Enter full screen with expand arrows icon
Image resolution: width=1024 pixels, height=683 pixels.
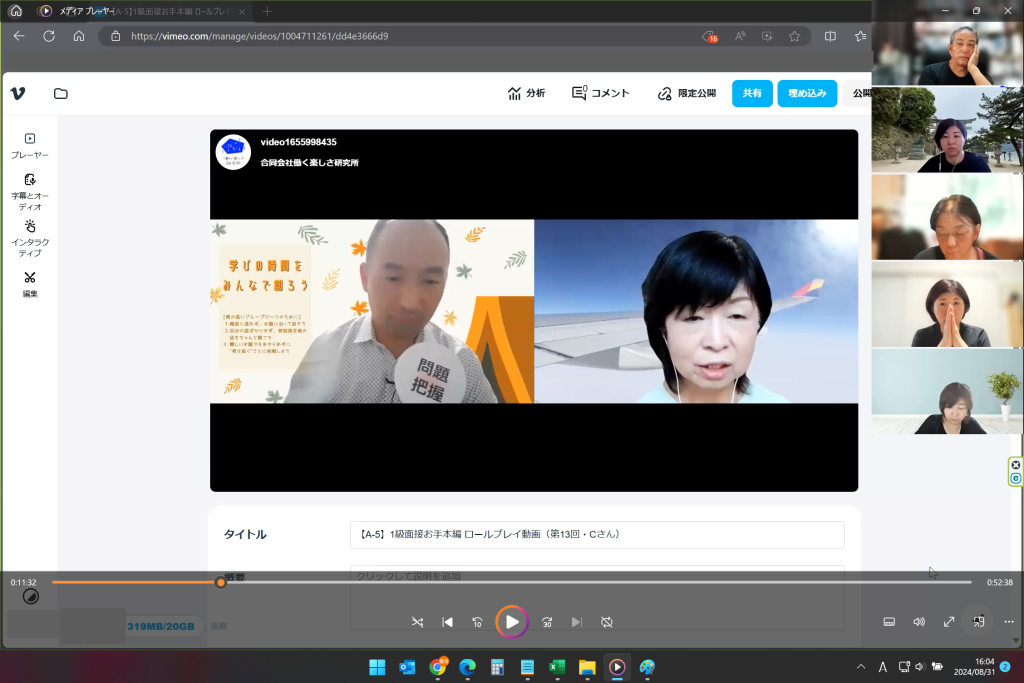click(x=949, y=622)
